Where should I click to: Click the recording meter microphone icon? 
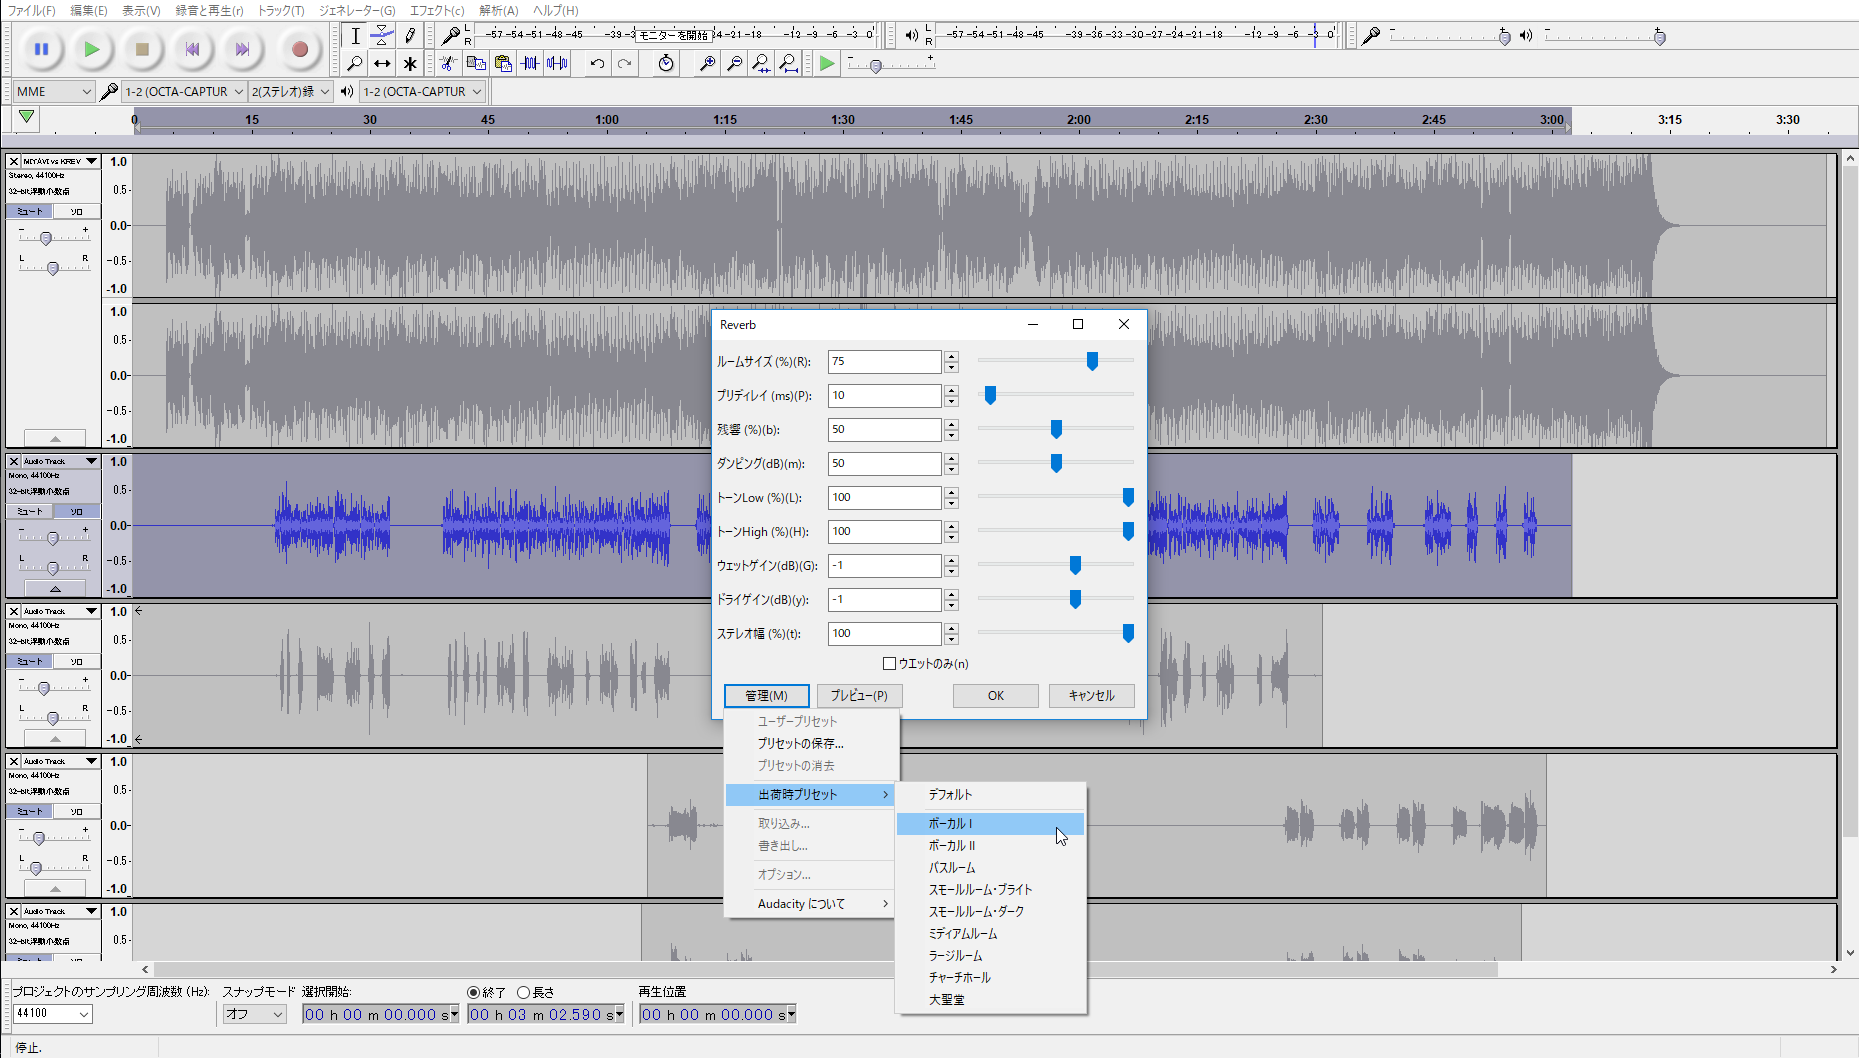[x=451, y=36]
